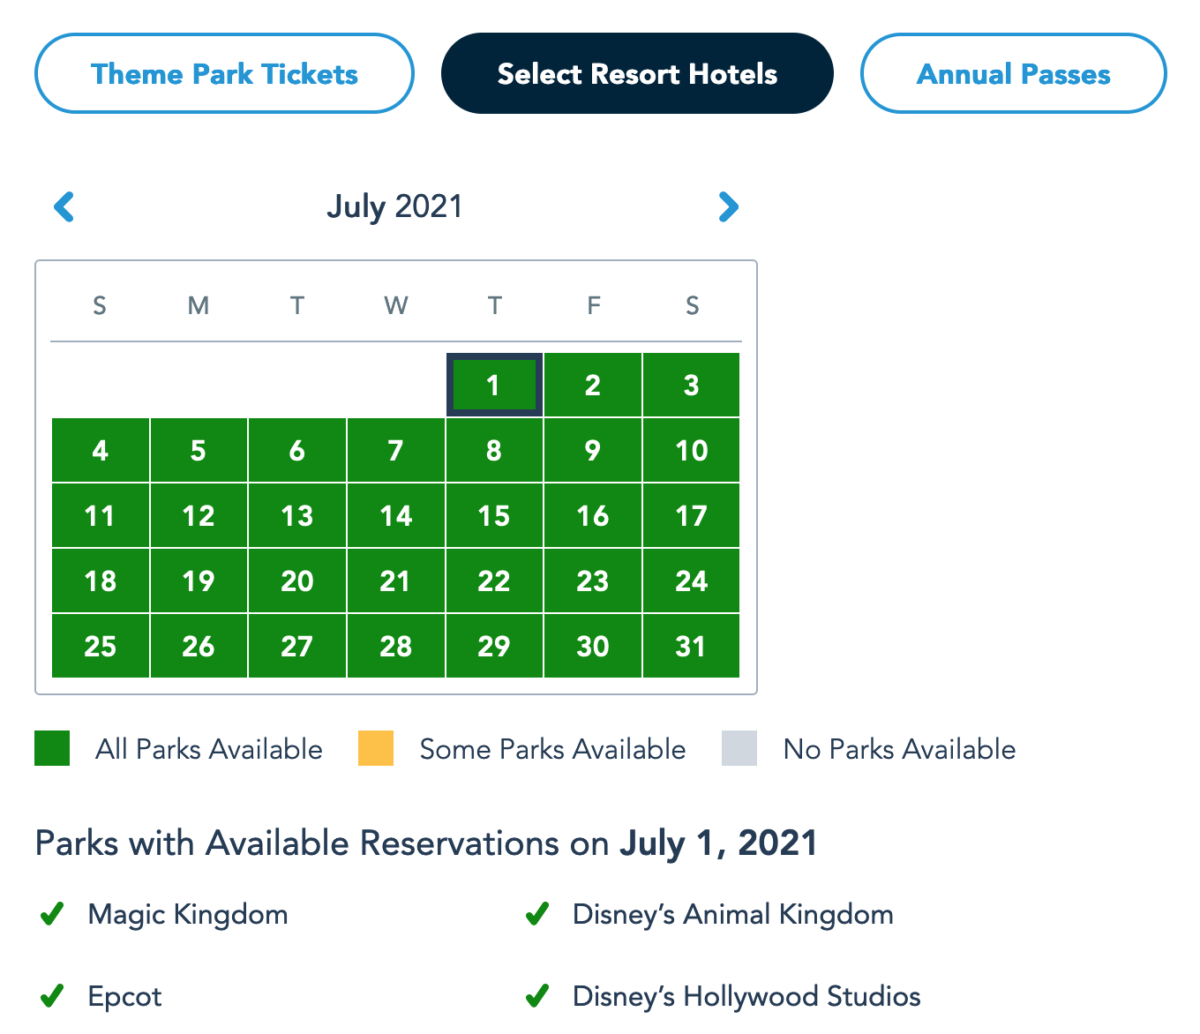Click the Magic Kingdom green checkmark

pos(52,914)
